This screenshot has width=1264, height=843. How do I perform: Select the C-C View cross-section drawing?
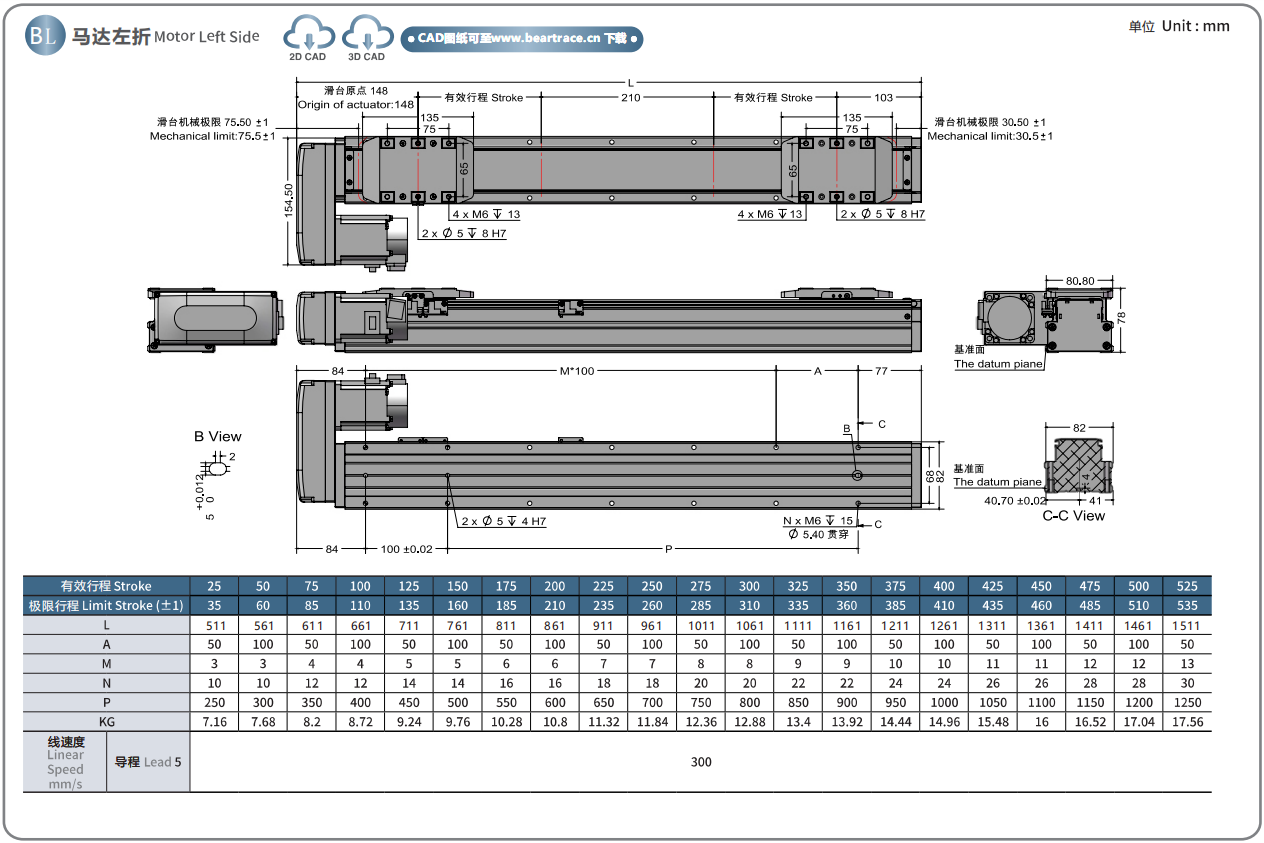(x=1078, y=468)
